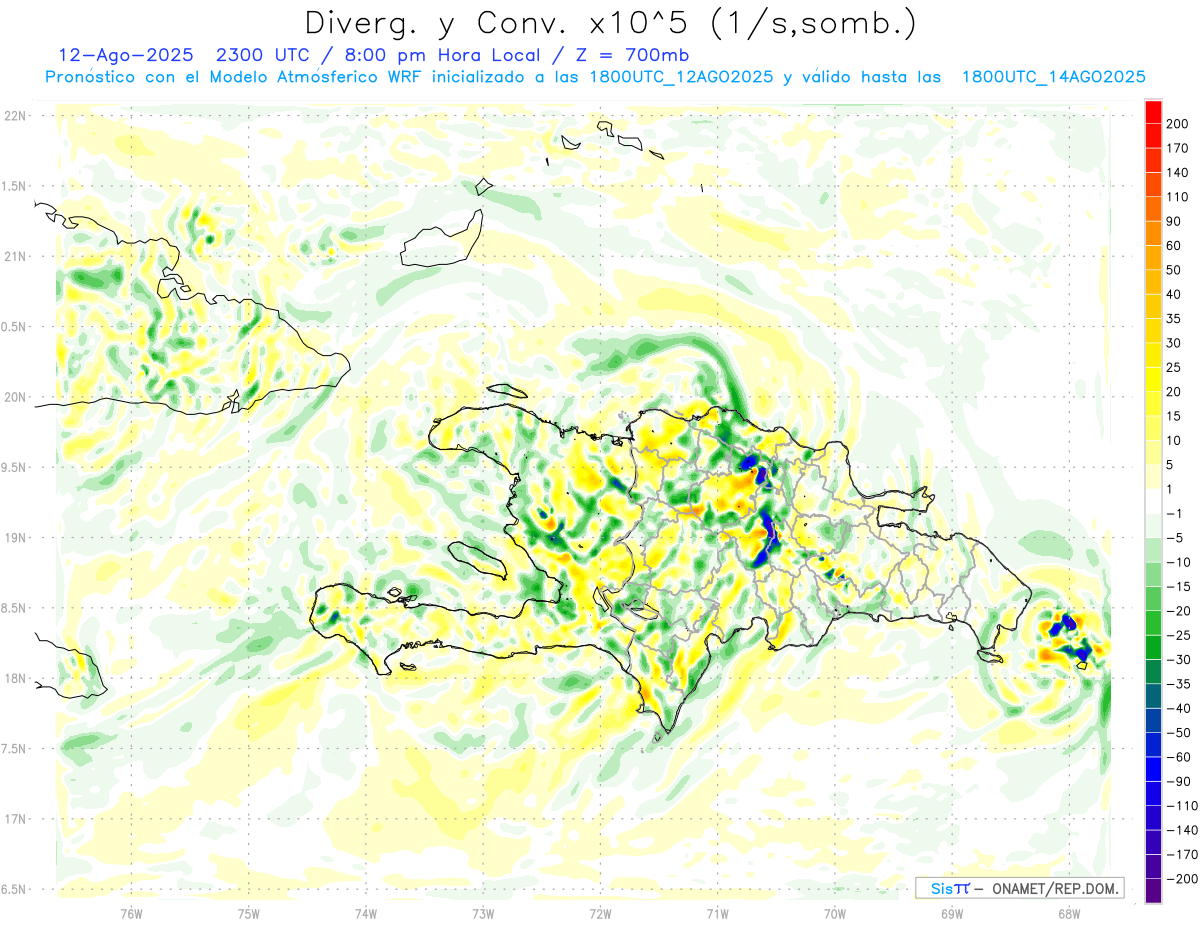Click the '70W' longitude label

pos(834,913)
